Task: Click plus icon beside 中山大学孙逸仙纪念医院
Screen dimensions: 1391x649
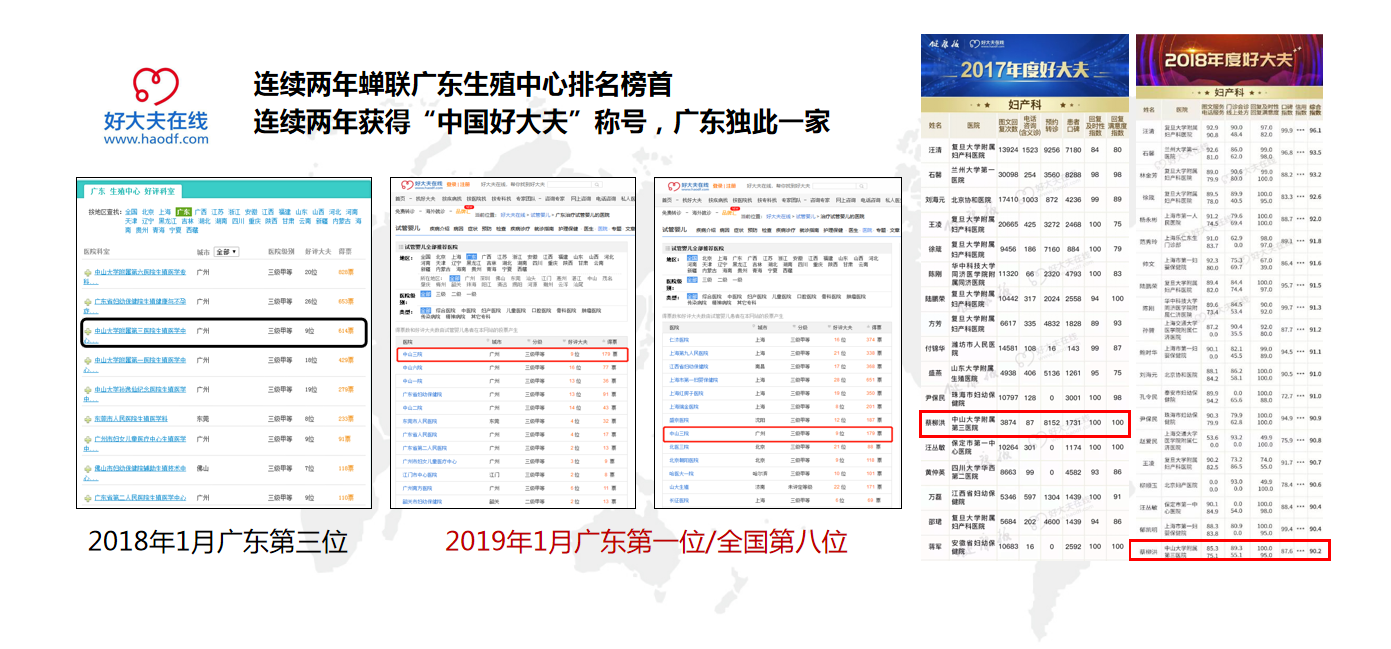Action: 87,389
